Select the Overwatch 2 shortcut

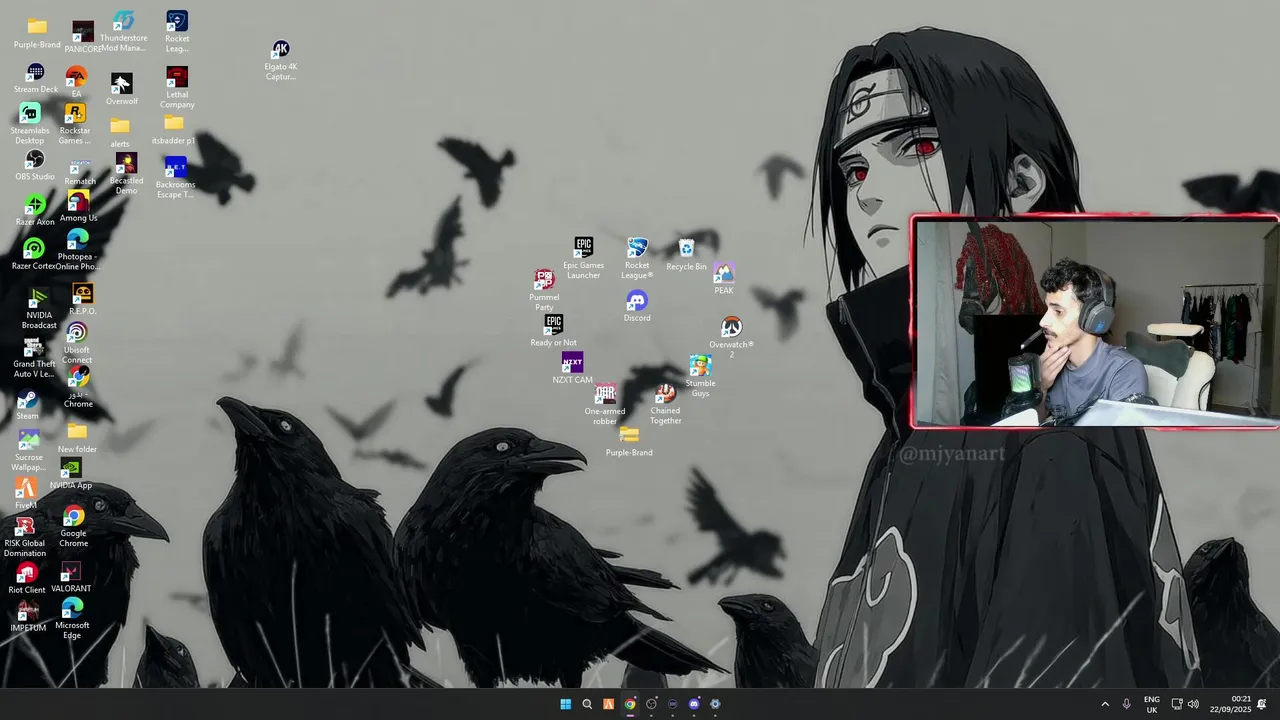pyautogui.click(x=731, y=338)
